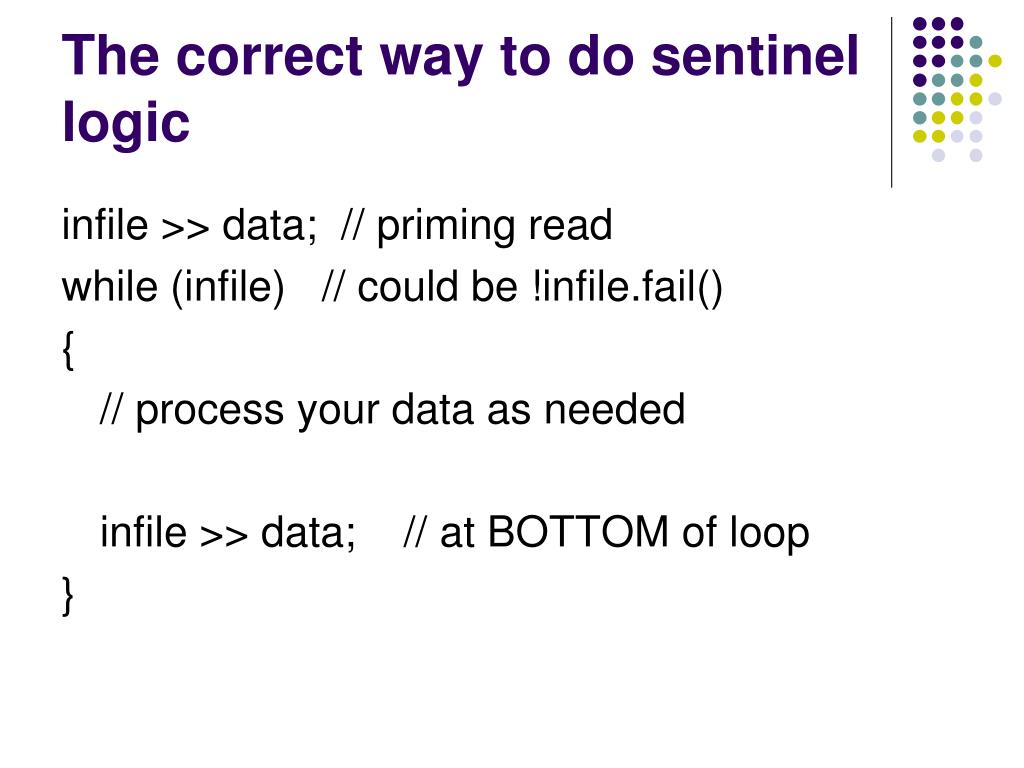Click the opening curly brace
The image size is (1024, 768).
tap(68, 349)
